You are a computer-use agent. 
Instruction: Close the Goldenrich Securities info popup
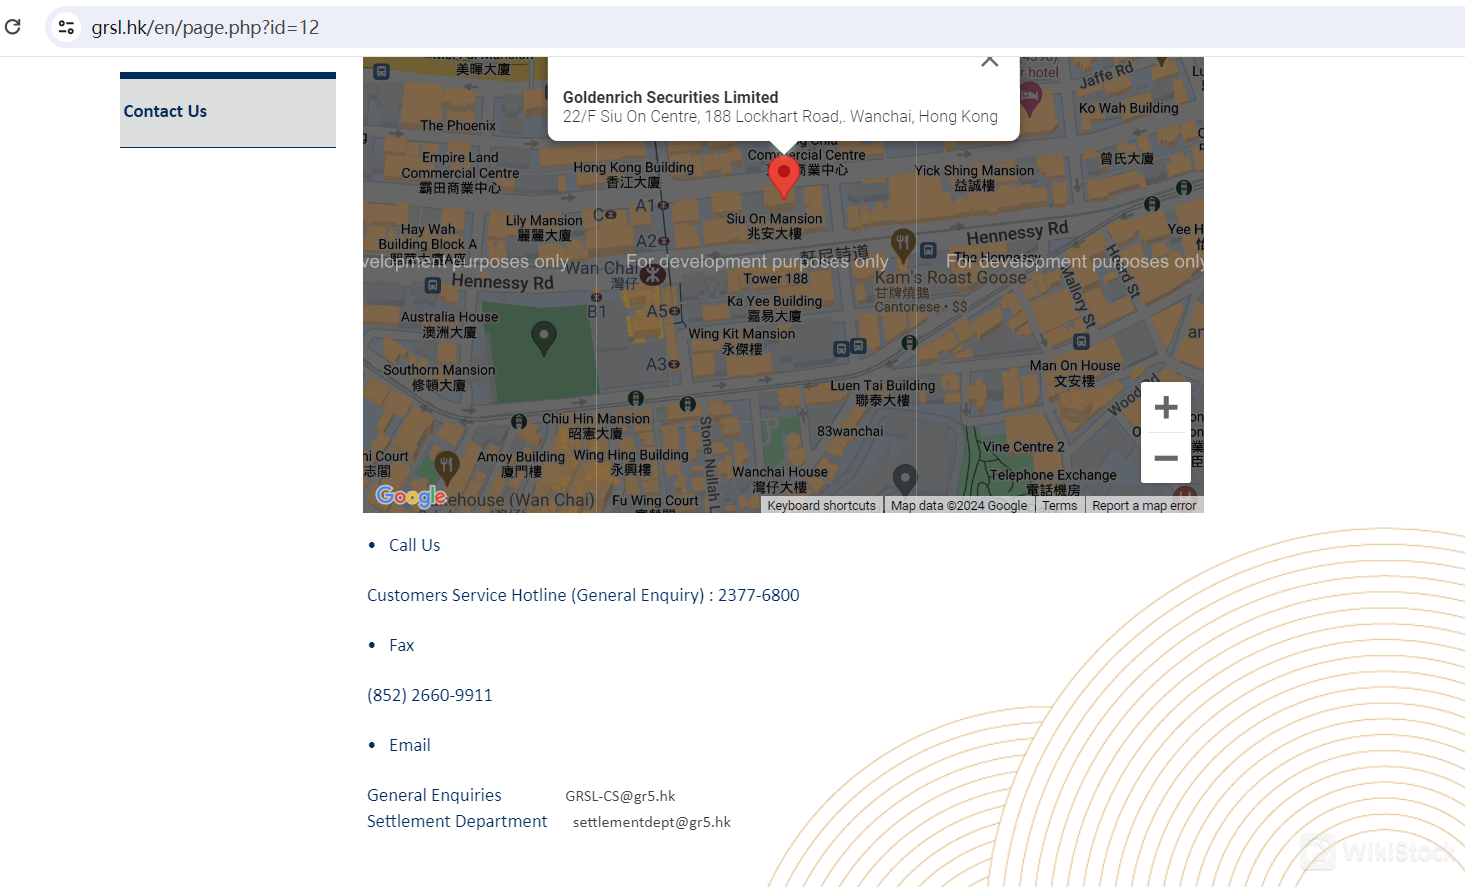pyautogui.click(x=989, y=62)
